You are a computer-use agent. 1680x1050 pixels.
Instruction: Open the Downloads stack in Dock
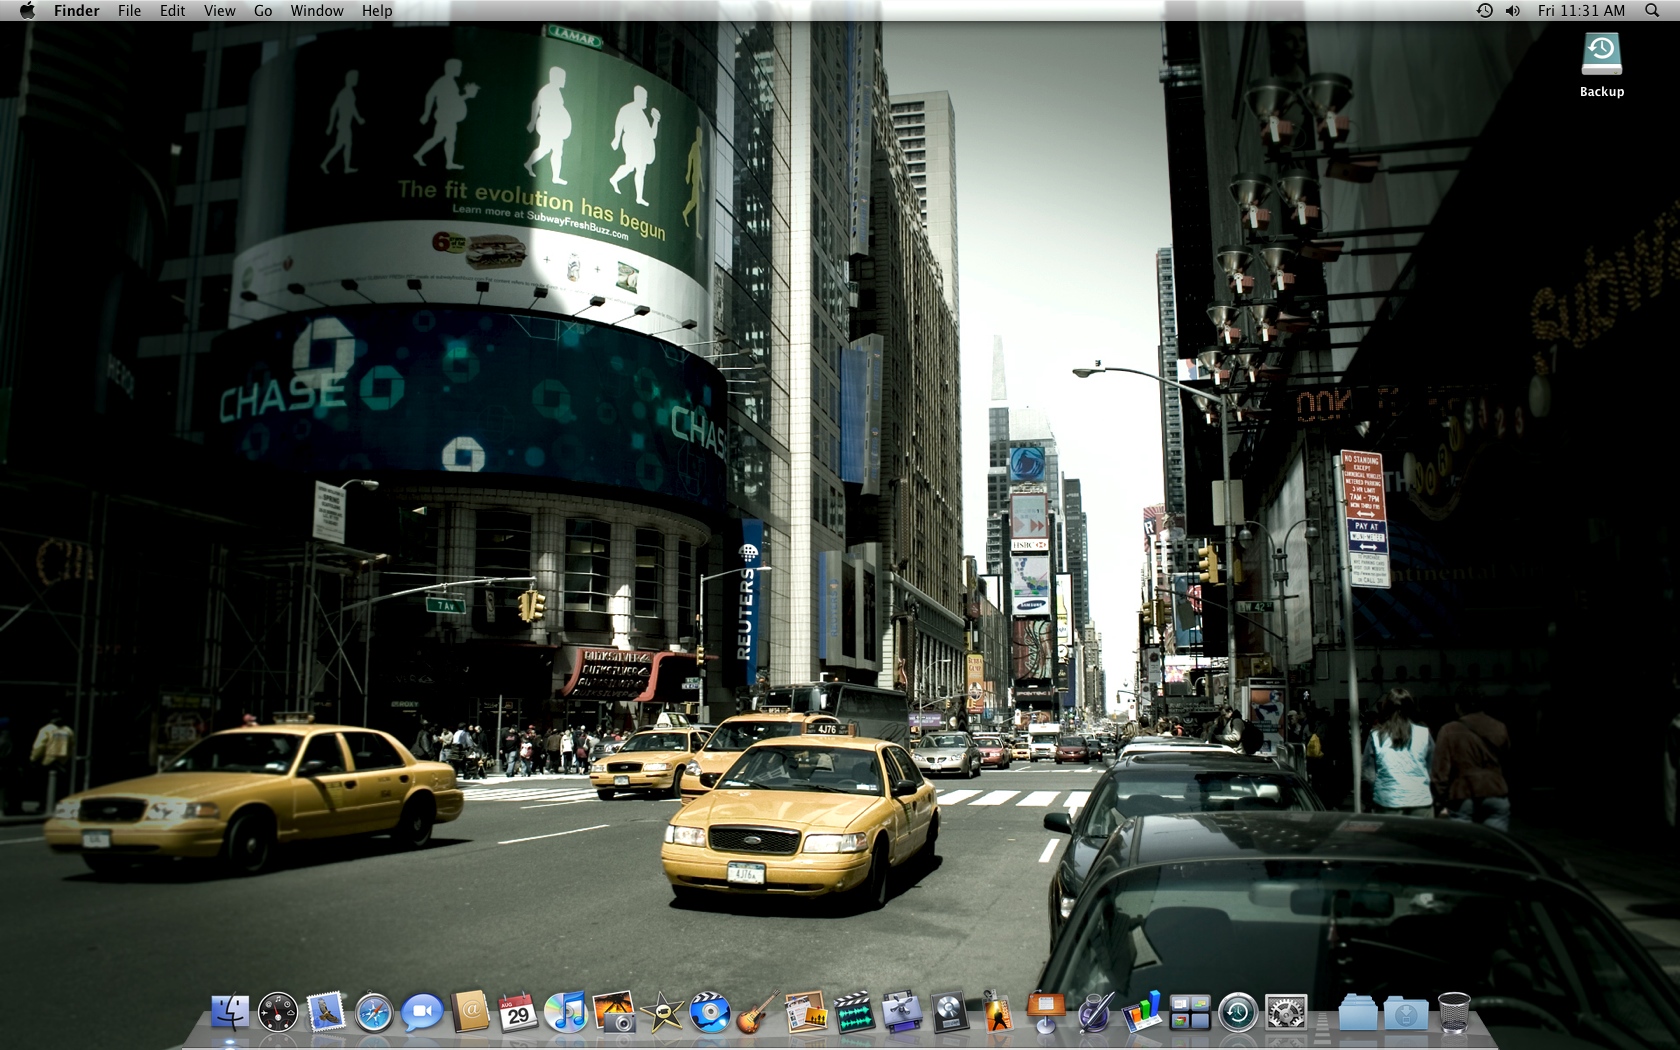[1406, 1013]
